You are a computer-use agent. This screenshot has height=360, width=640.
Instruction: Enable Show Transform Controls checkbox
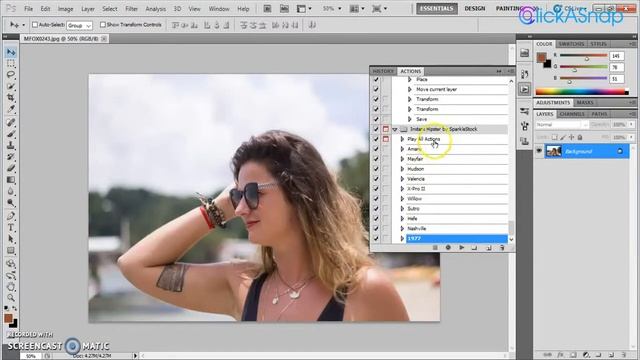pyautogui.click(x=102, y=25)
